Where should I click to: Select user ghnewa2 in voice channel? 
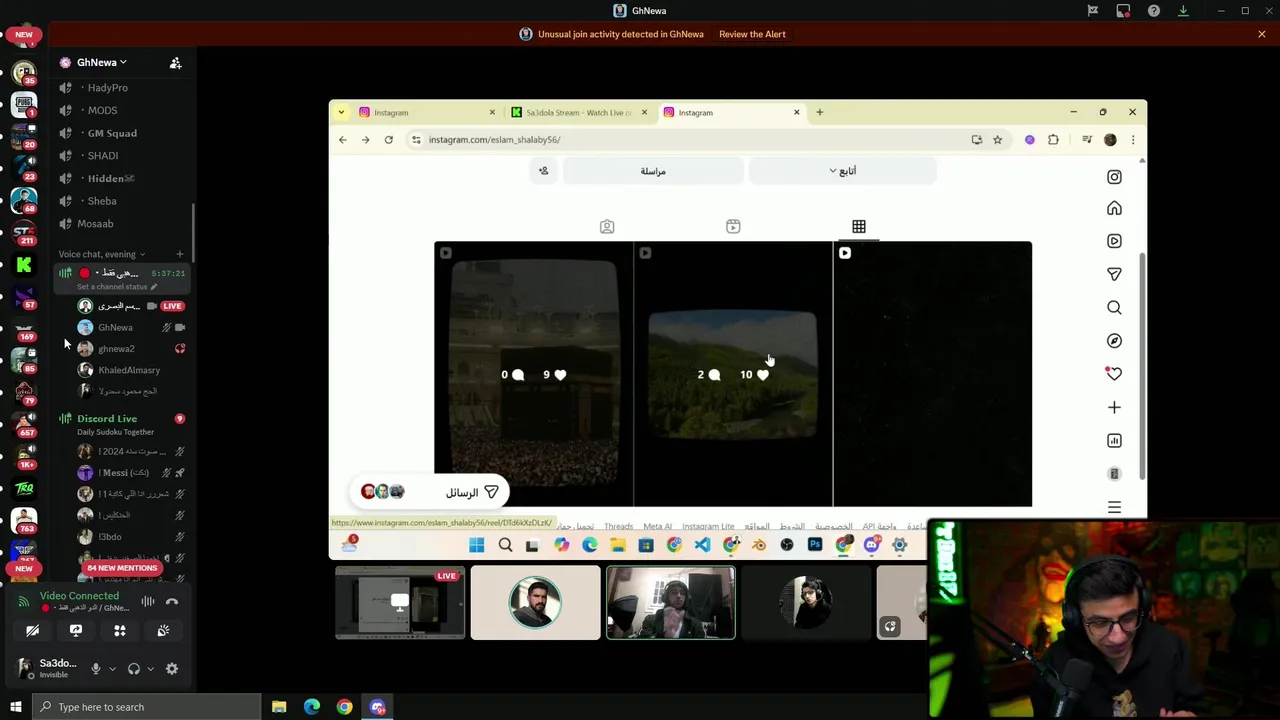click(x=130, y=349)
